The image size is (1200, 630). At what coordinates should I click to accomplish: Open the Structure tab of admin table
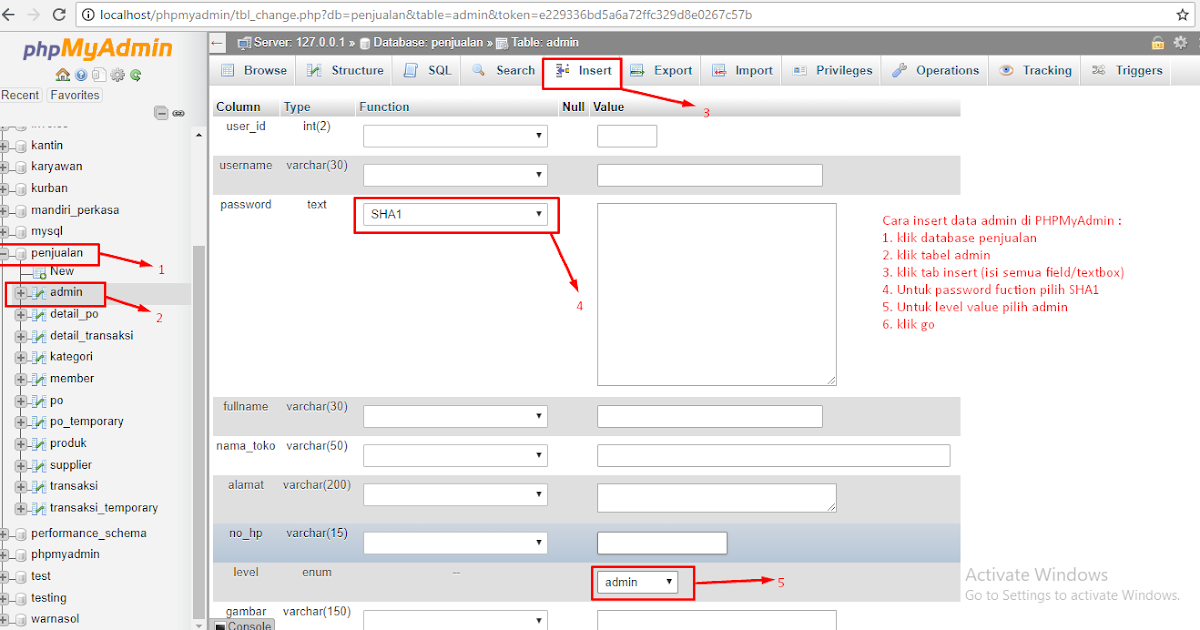pos(345,70)
